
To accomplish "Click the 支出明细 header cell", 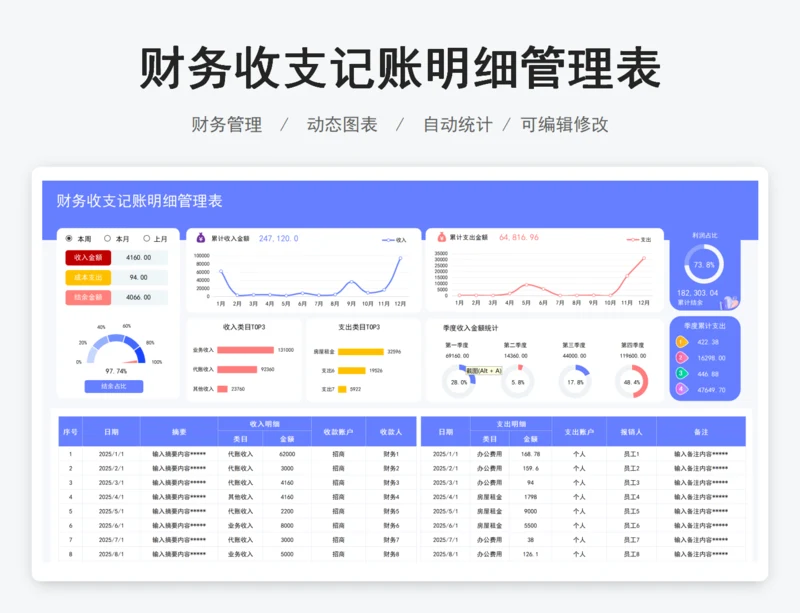I will pyautogui.click(x=511, y=424).
